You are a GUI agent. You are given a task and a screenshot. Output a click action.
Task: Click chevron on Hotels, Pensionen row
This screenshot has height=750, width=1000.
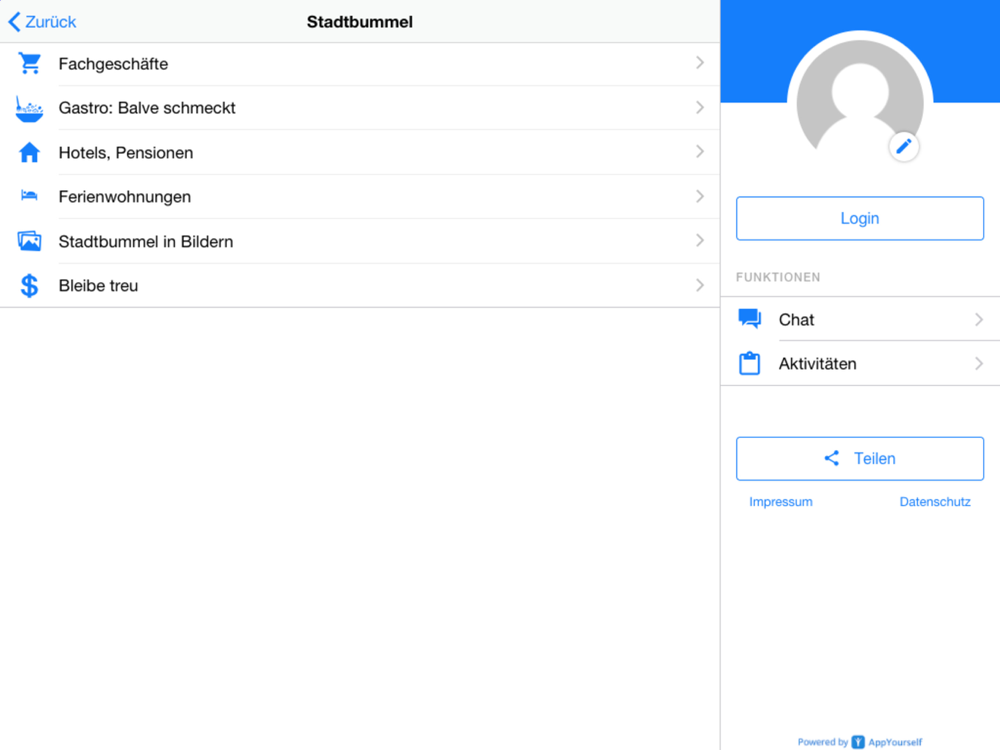tap(700, 151)
